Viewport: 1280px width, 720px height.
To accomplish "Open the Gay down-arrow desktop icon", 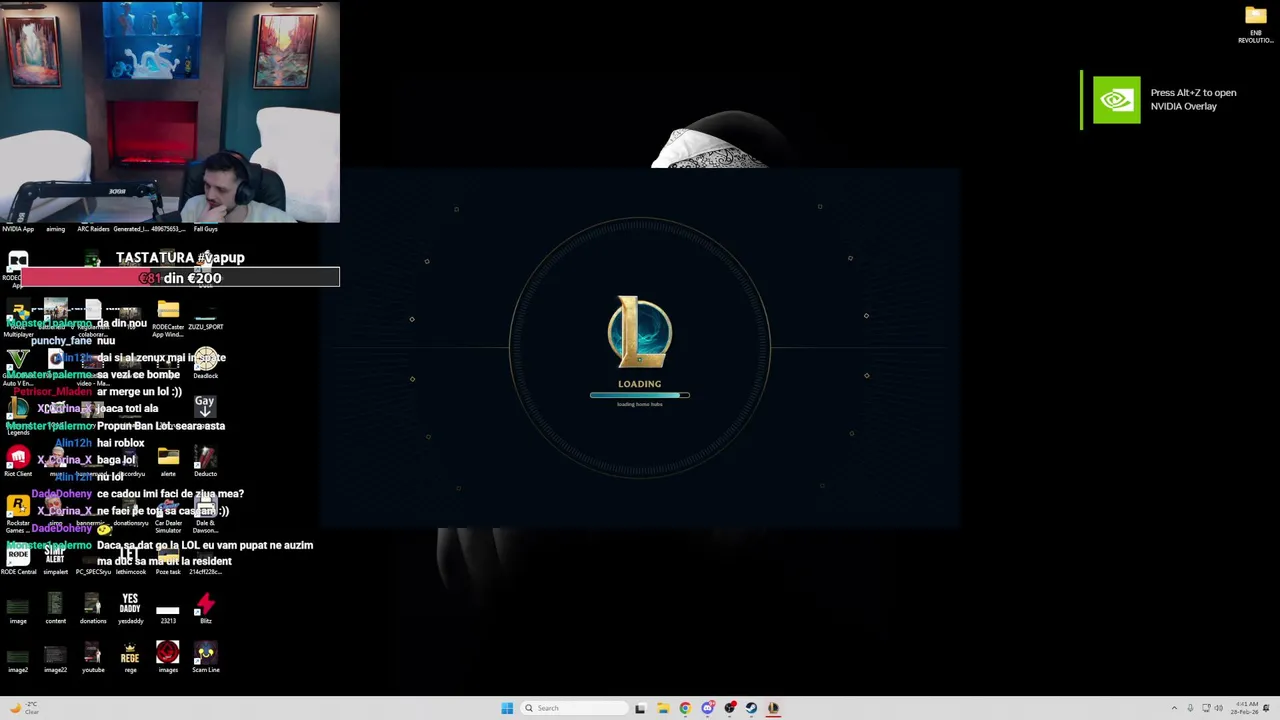I will pos(204,405).
